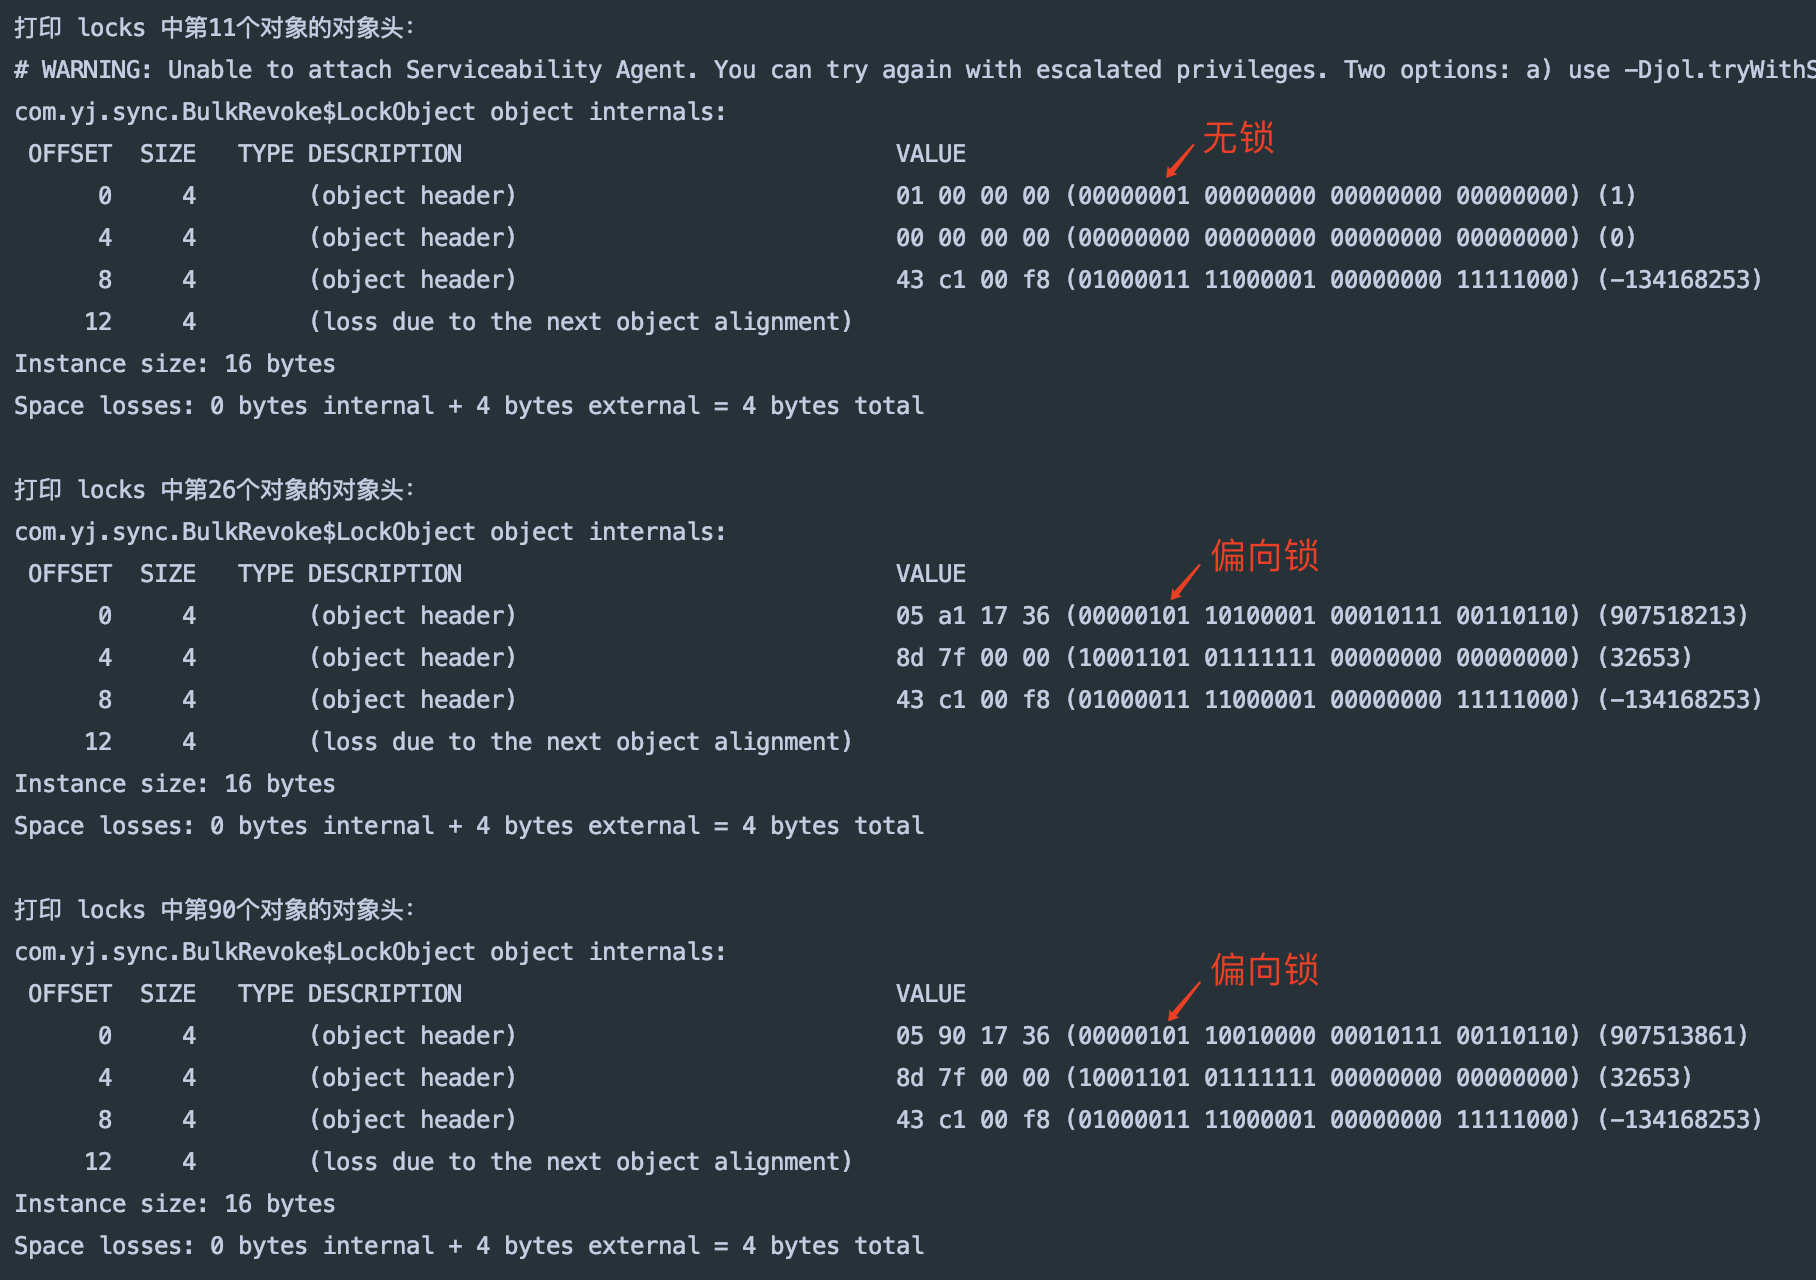Screen dimensions: 1816x1280
Task: Click the 偏向锁 label above object 26's values
Action: pyautogui.click(x=1265, y=555)
